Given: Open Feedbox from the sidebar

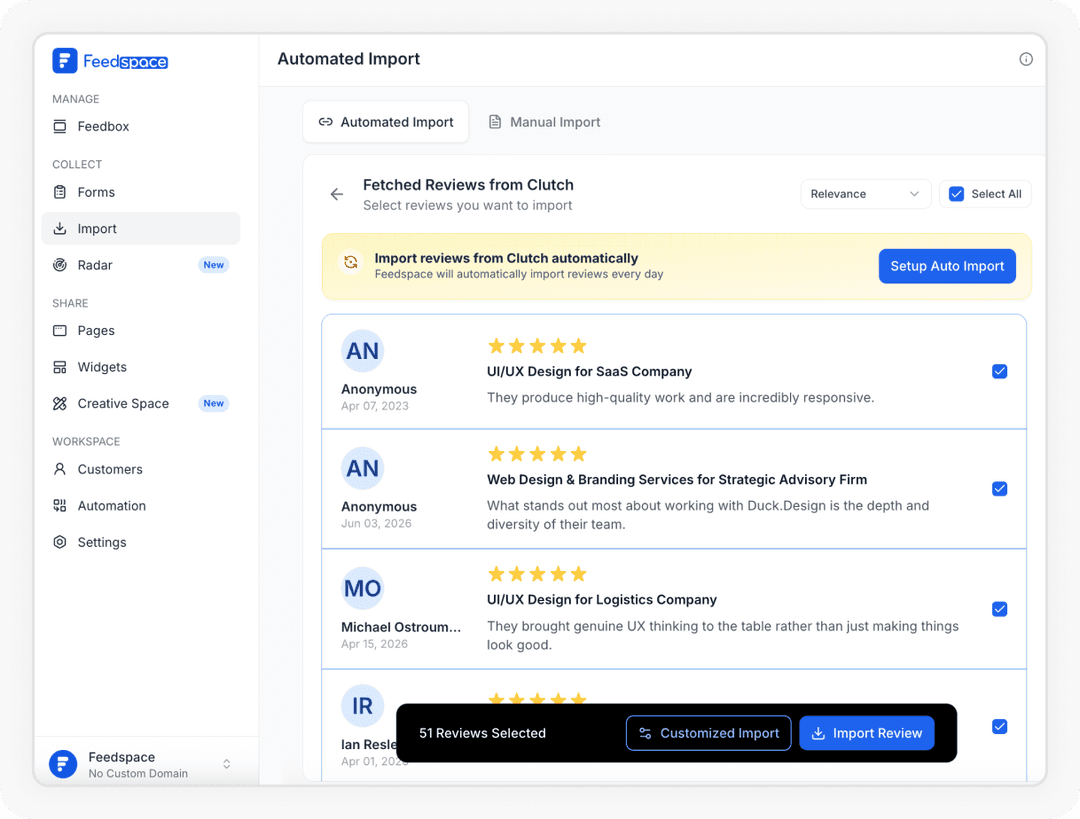Looking at the screenshot, I should pos(141,126).
